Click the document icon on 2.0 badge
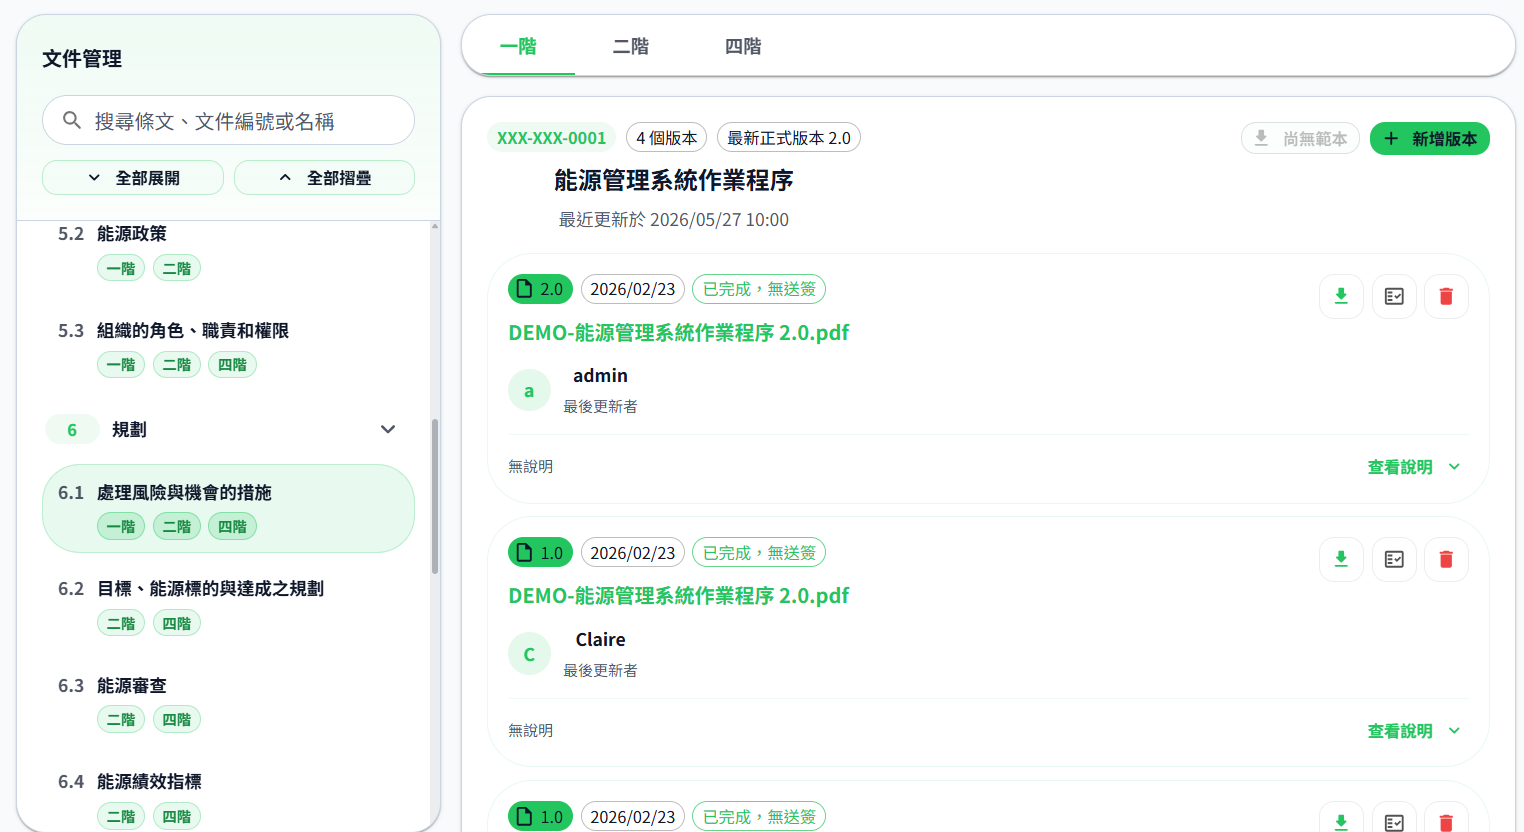 (524, 289)
